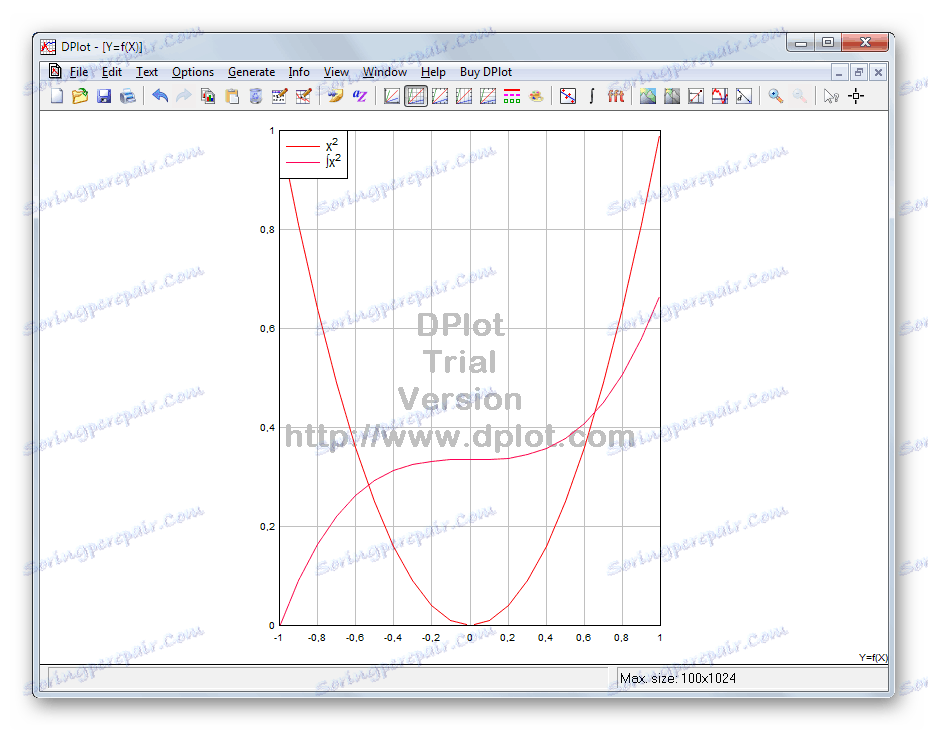
Task: Click the recycle bin erase icon
Action: (x=256, y=96)
